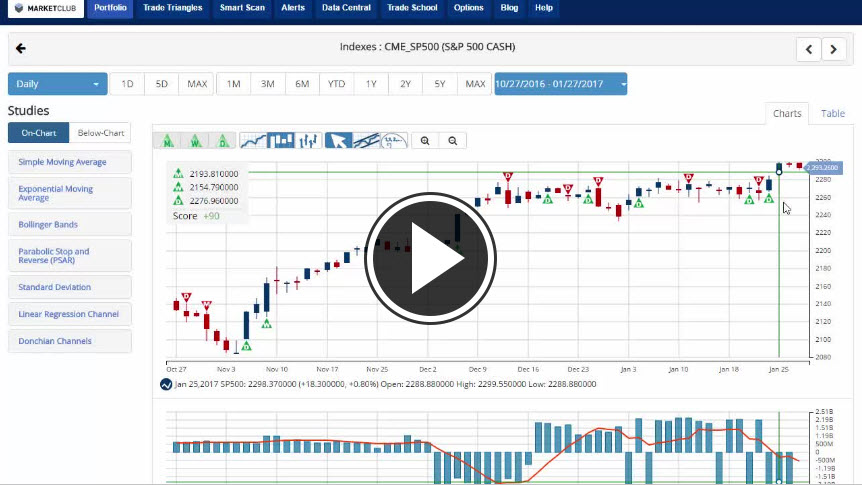Open the Options menu
This screenshot has height=485, width=862.
pyautogui.click(x=468, y=8)
